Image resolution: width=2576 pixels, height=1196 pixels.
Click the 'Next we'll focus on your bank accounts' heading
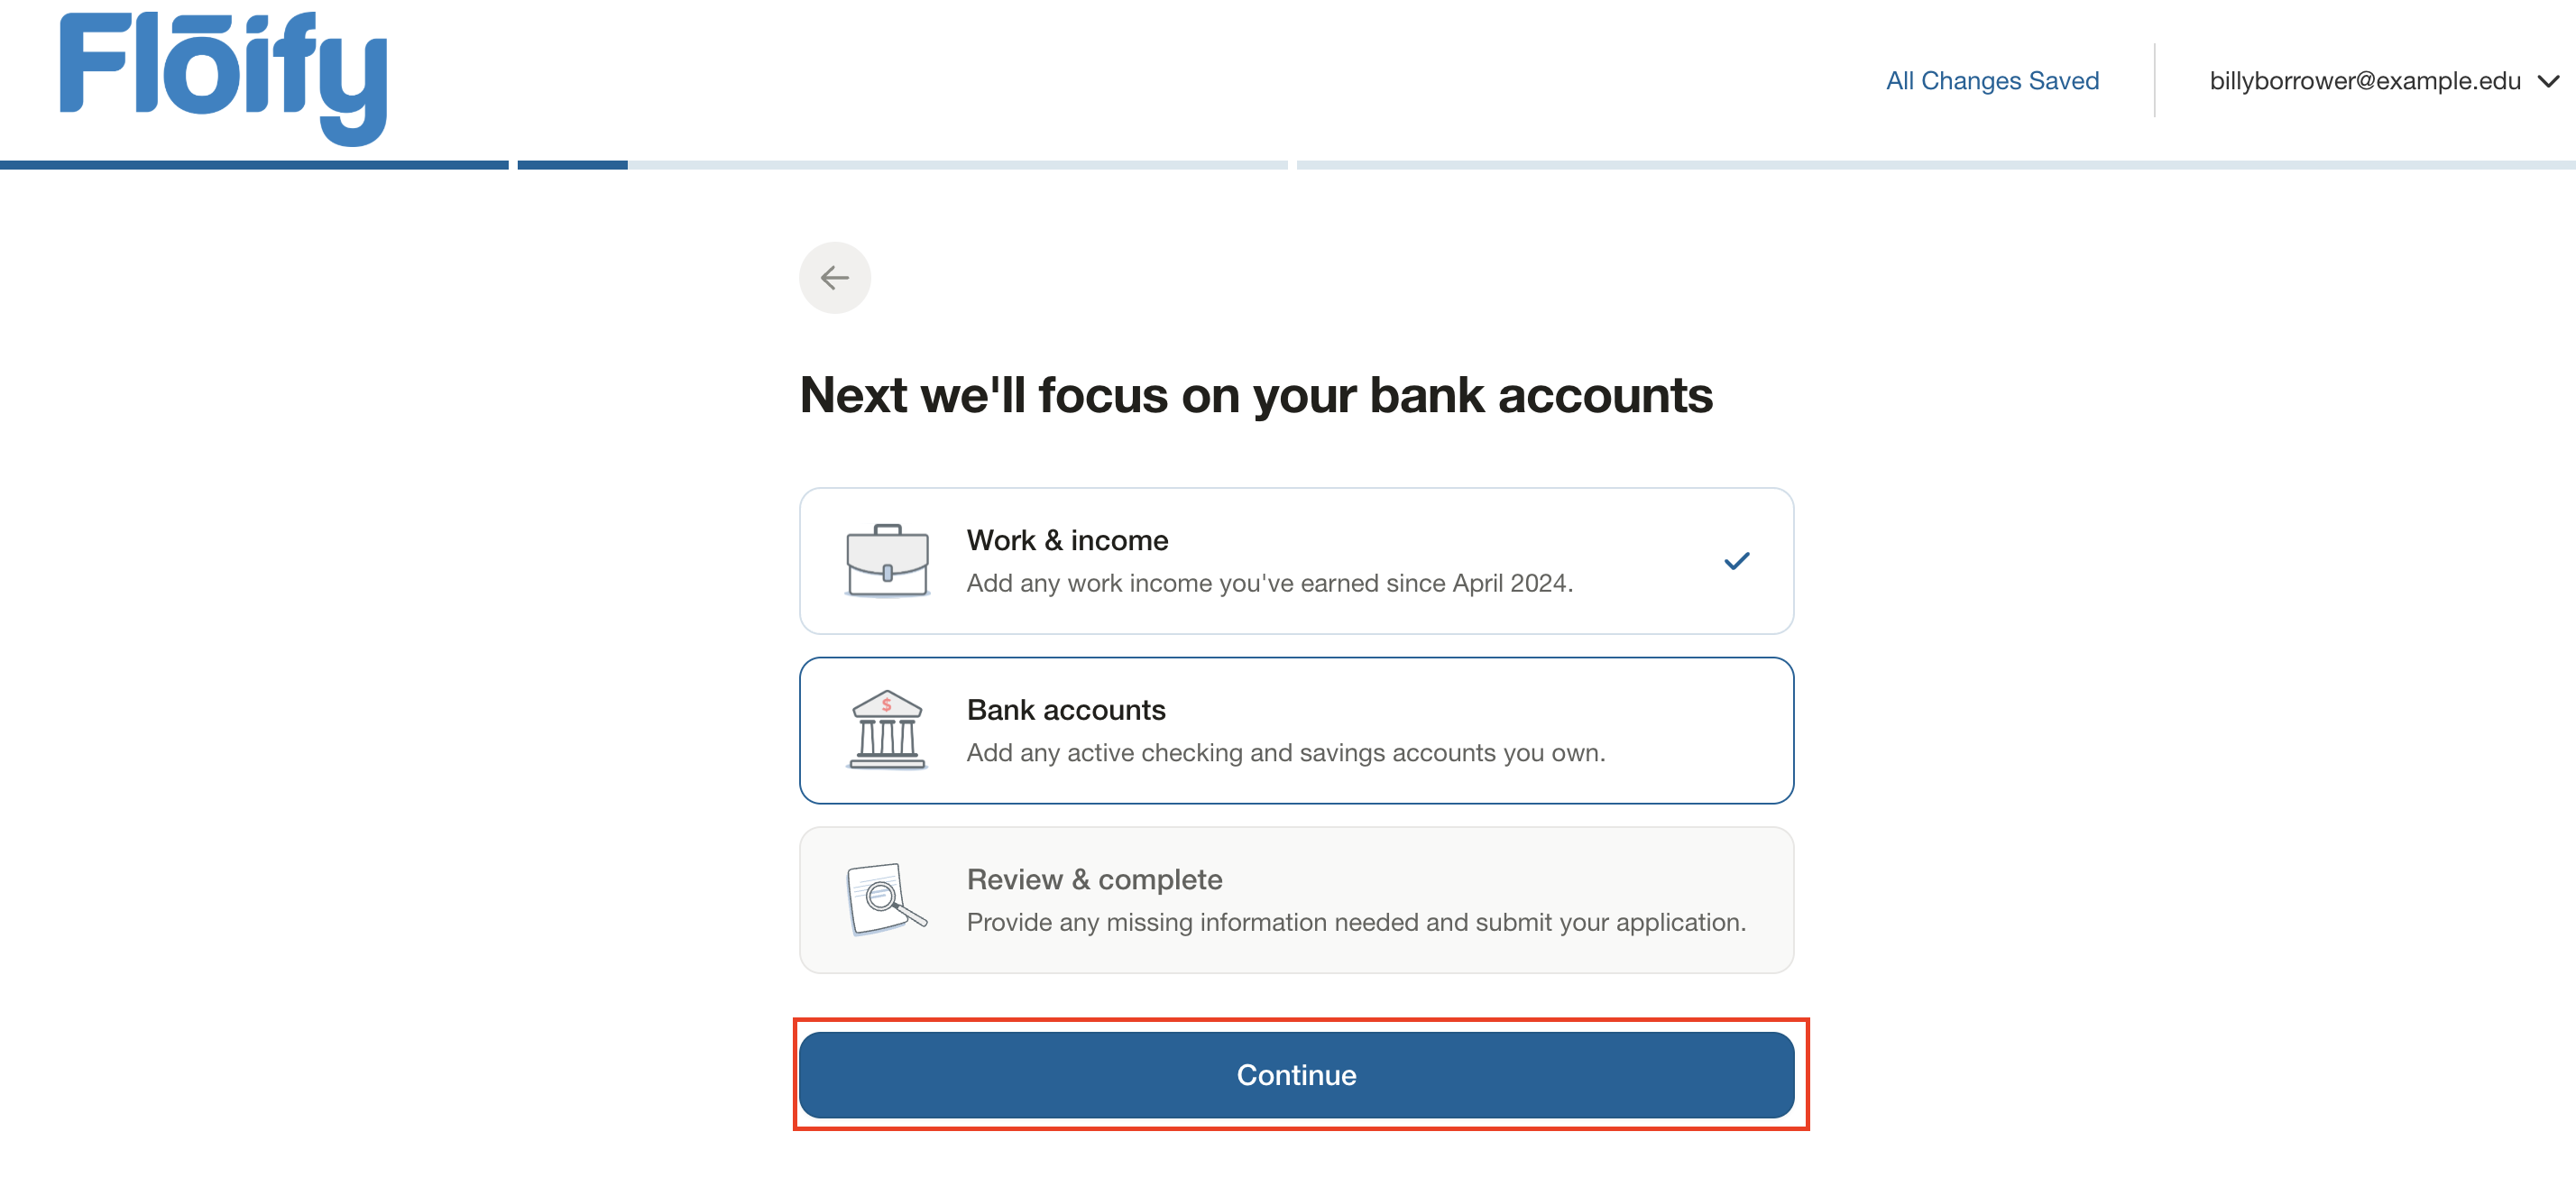pyautogui.click(x=1256, y=395)
